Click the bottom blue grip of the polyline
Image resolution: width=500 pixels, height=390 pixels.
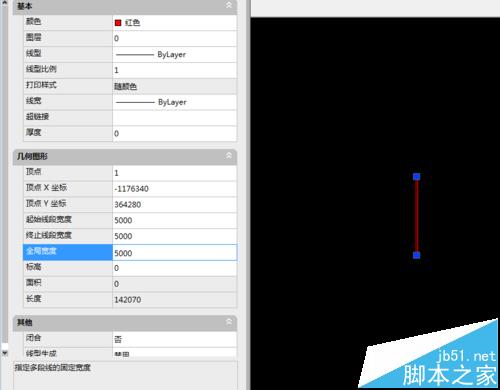416,255
